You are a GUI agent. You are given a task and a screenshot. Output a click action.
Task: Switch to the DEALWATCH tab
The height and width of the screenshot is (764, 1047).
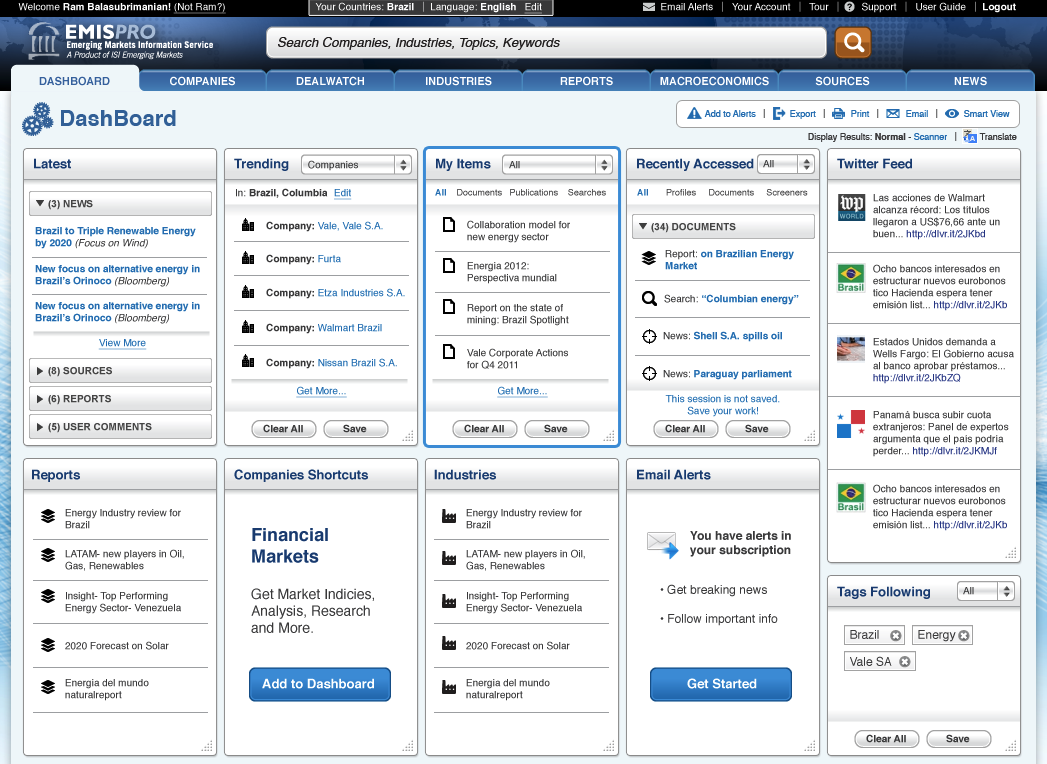(331, 81)
